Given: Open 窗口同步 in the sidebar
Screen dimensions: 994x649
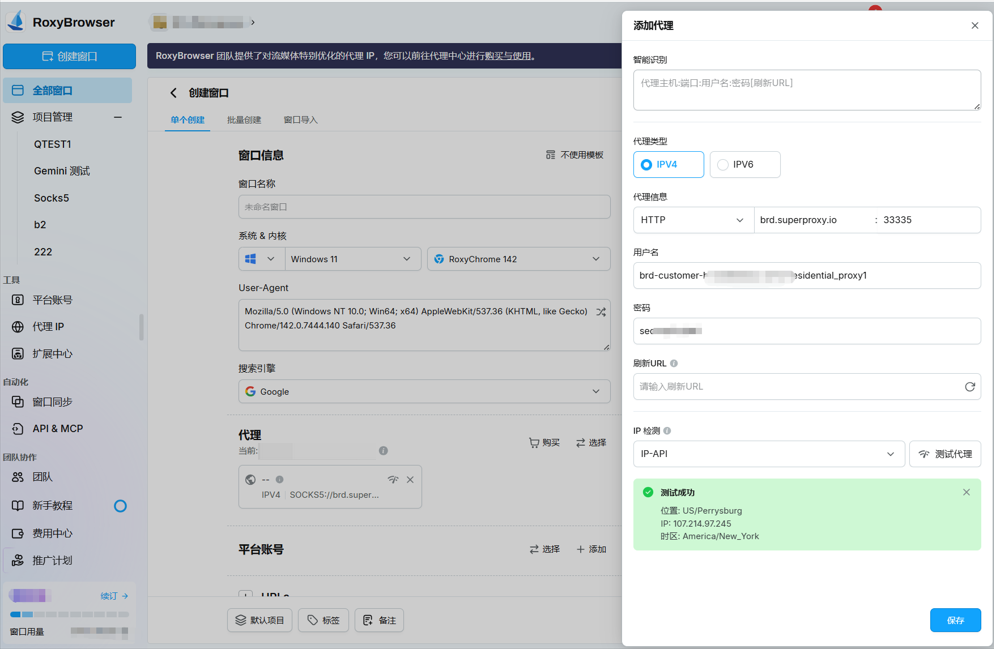Looking at the screenshot, I should pyautogui.click(x=52, y=402).
